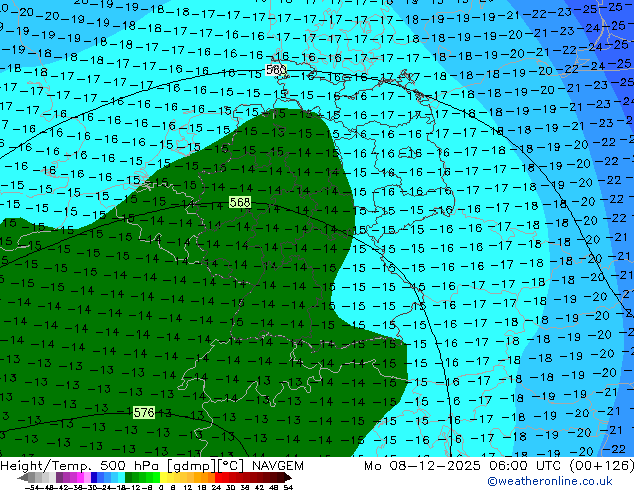
Task: Click the right arrow end of color scale
Action: point(288,478)
